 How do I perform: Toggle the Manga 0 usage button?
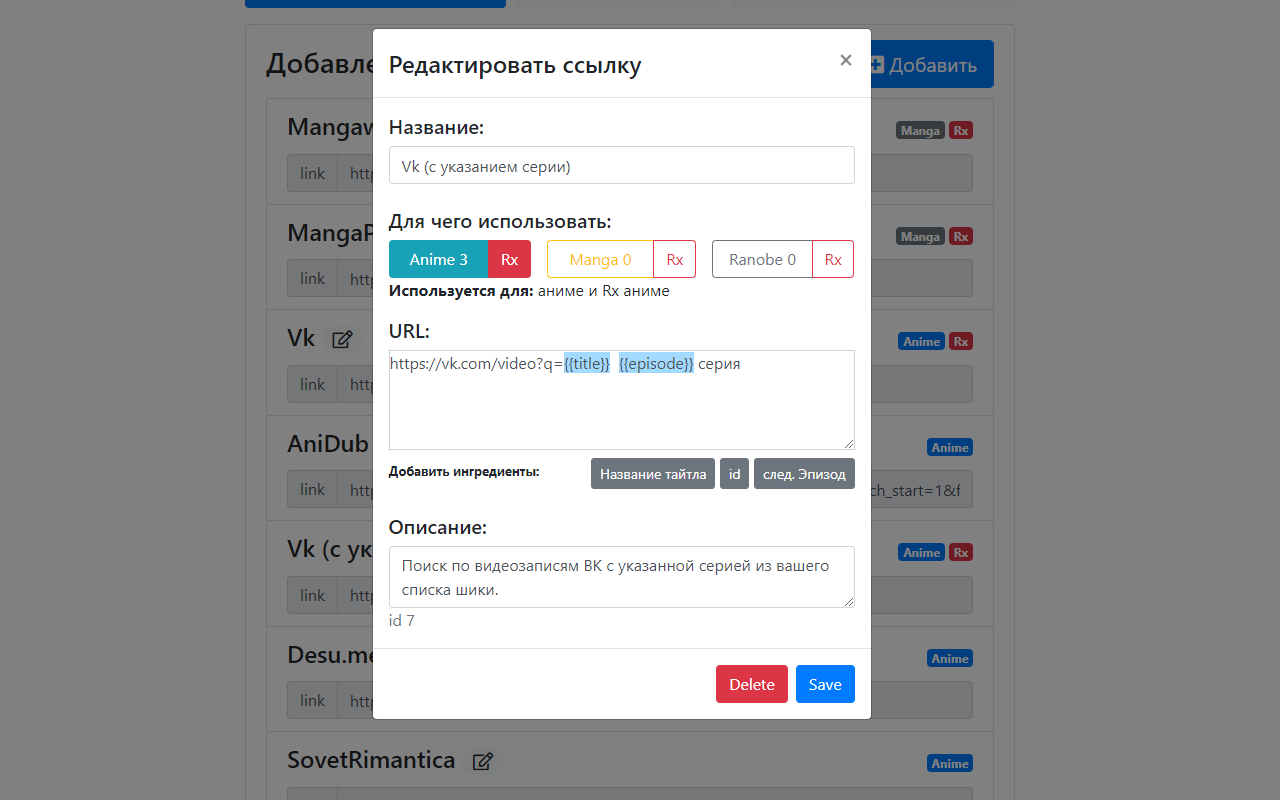(x=600, y=259)
